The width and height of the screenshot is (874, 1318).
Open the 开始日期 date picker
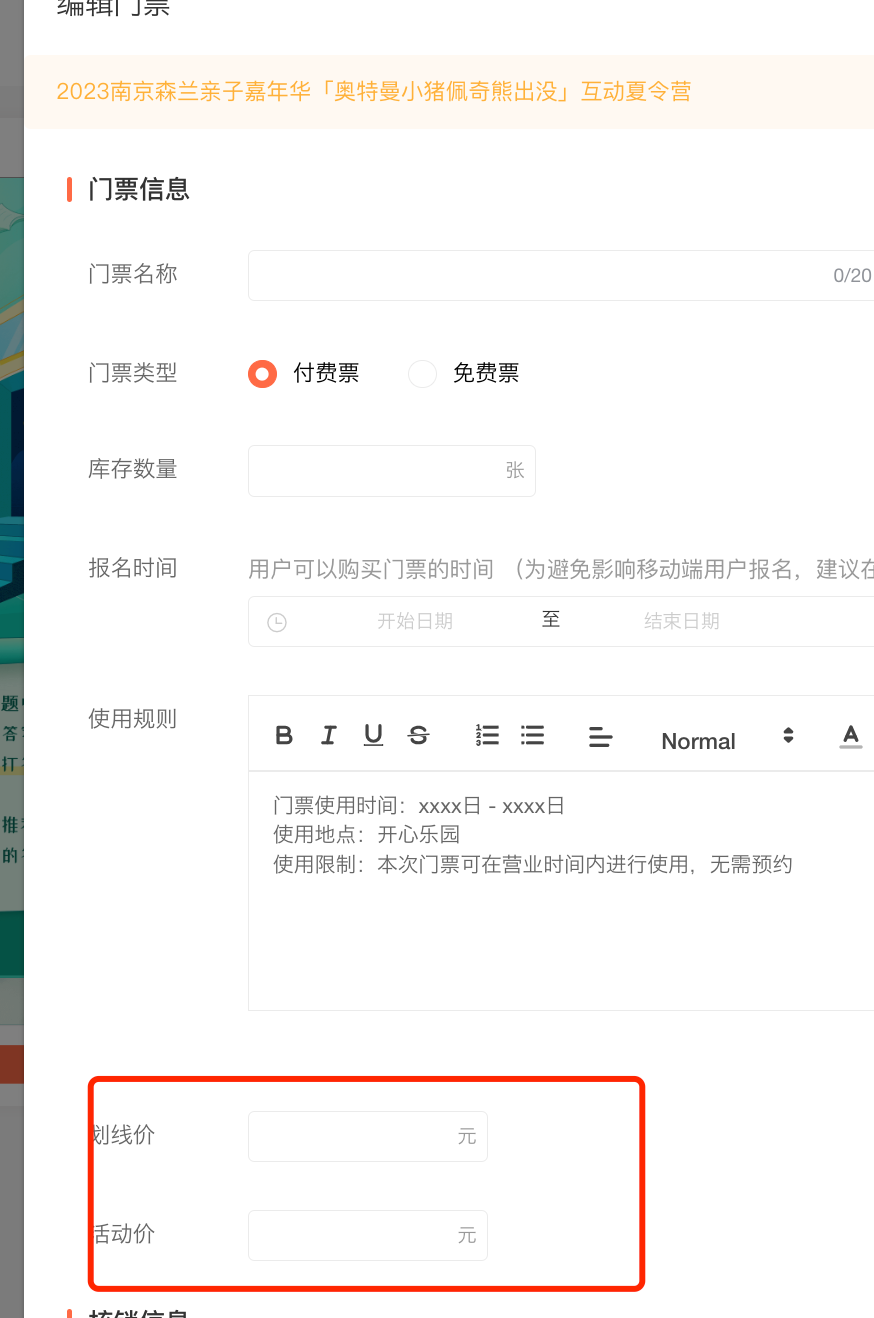pos(414,621)
